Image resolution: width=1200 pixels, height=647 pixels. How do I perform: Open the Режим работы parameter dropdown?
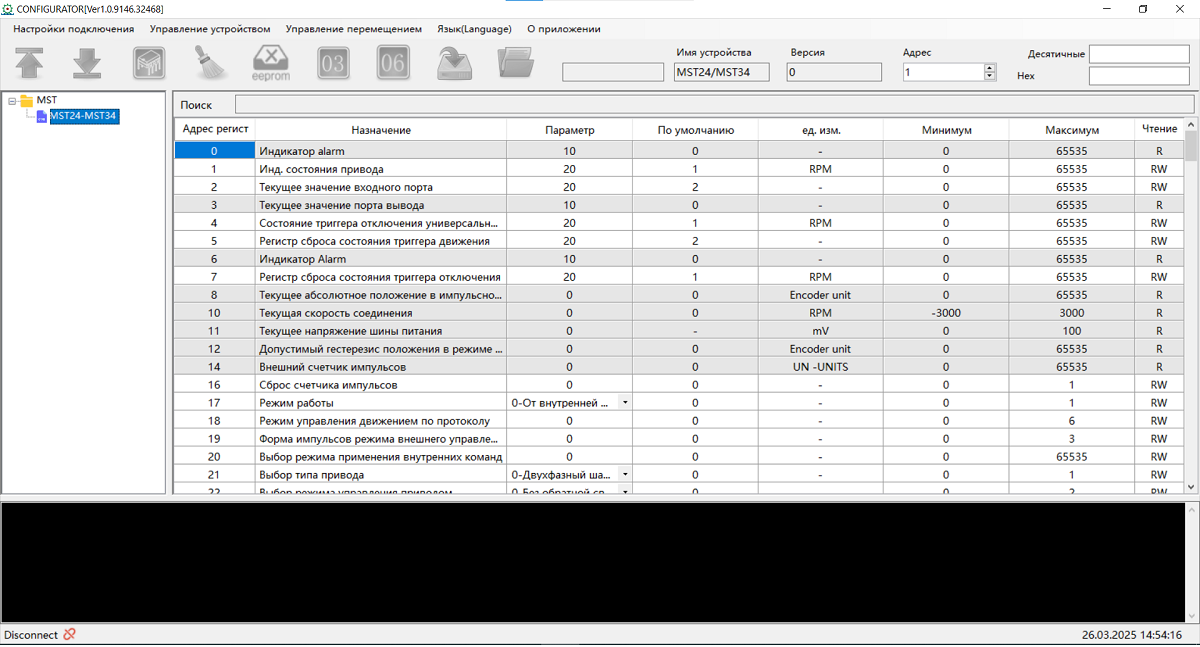(625, 403)
